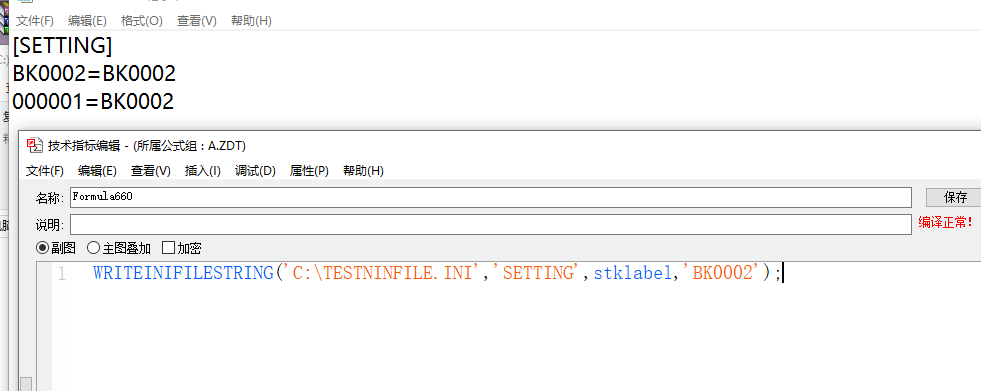
Task: Click the 000001=BK0002 line in Notepad
Action: 93,101
